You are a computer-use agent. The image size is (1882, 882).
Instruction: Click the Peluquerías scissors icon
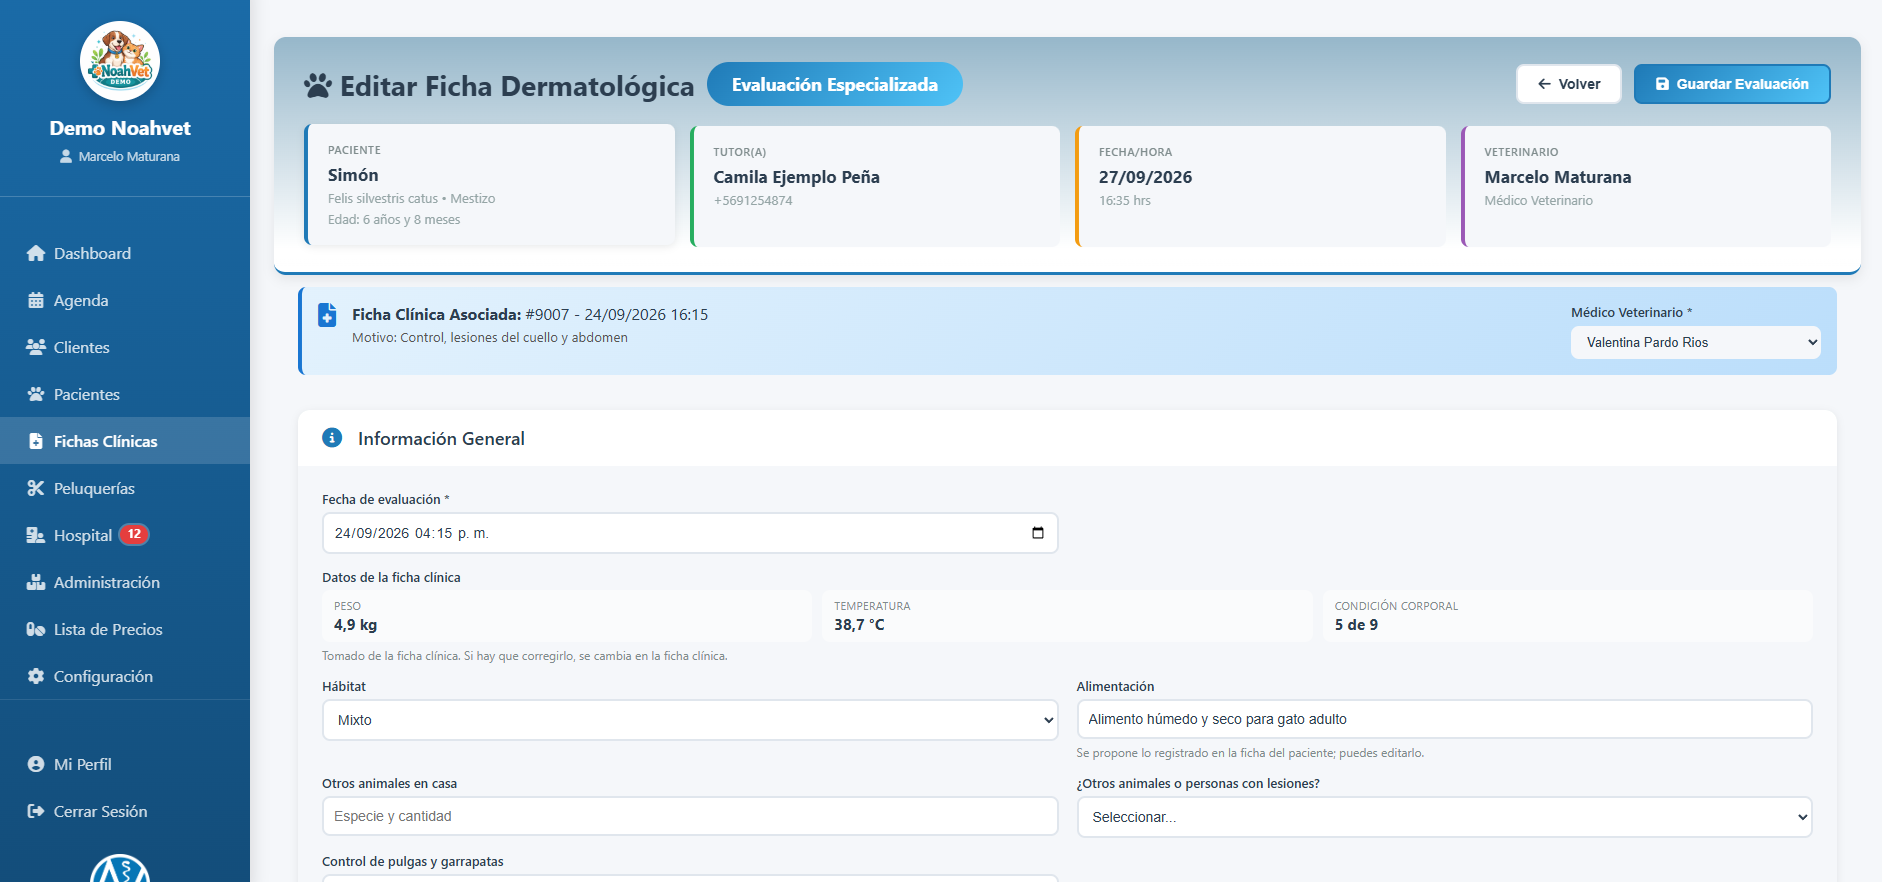coord(36,488)
